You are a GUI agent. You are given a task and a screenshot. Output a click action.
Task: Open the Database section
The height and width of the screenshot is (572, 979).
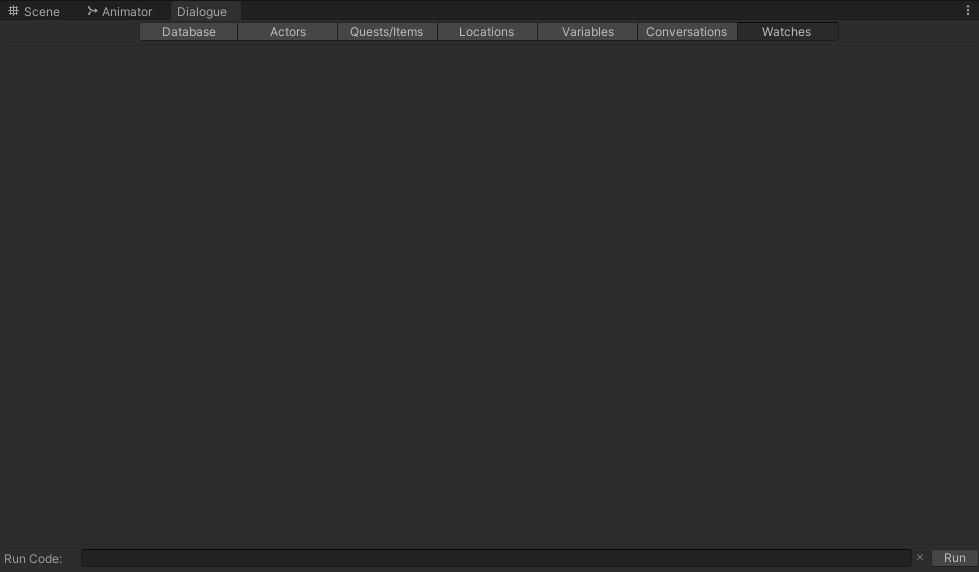click(x=189, y=32)
